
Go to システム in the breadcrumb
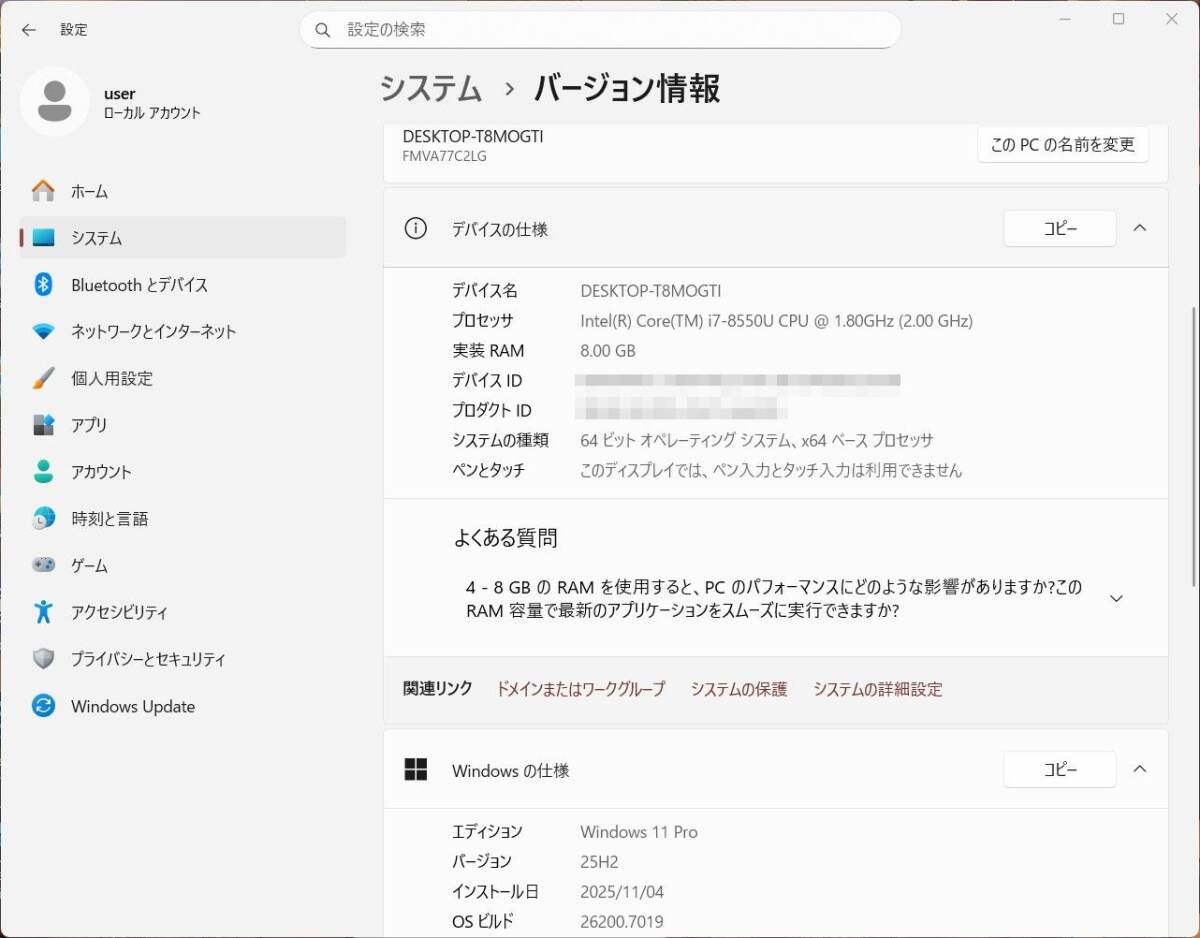tap(431, 89)
